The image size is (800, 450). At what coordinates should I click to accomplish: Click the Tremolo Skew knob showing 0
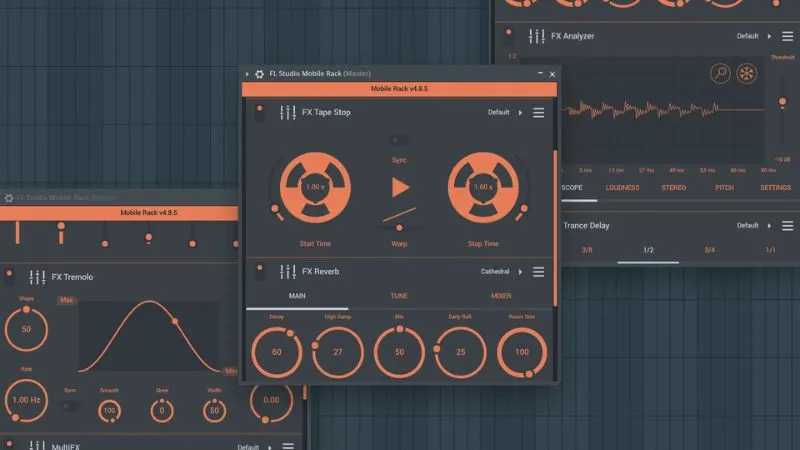click(x=162, y=411)
